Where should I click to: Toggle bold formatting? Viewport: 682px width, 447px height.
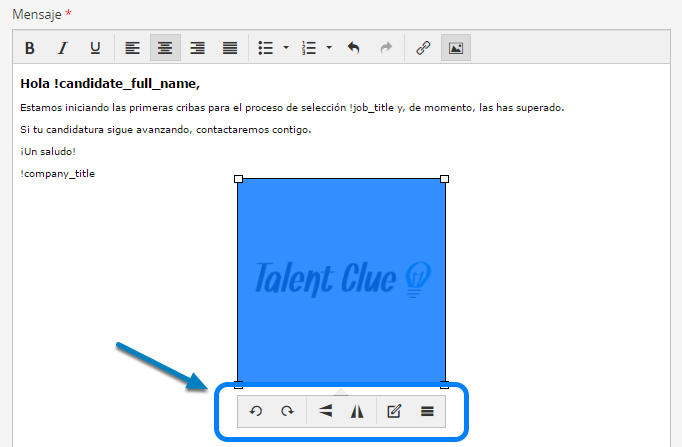pyautogui.click(x=30, y=48)
